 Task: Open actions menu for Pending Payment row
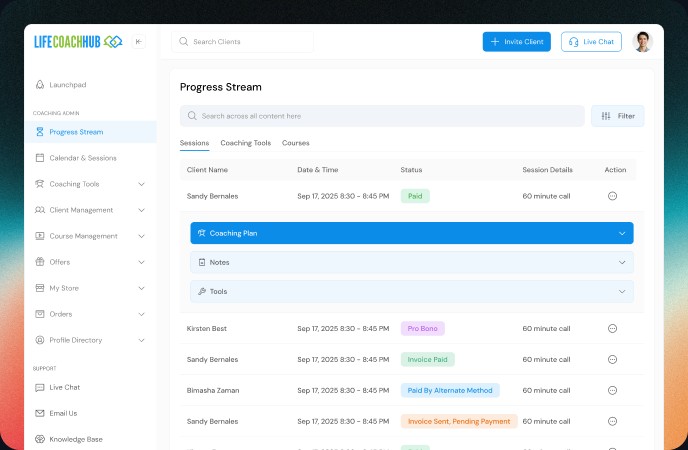(613, 421)
